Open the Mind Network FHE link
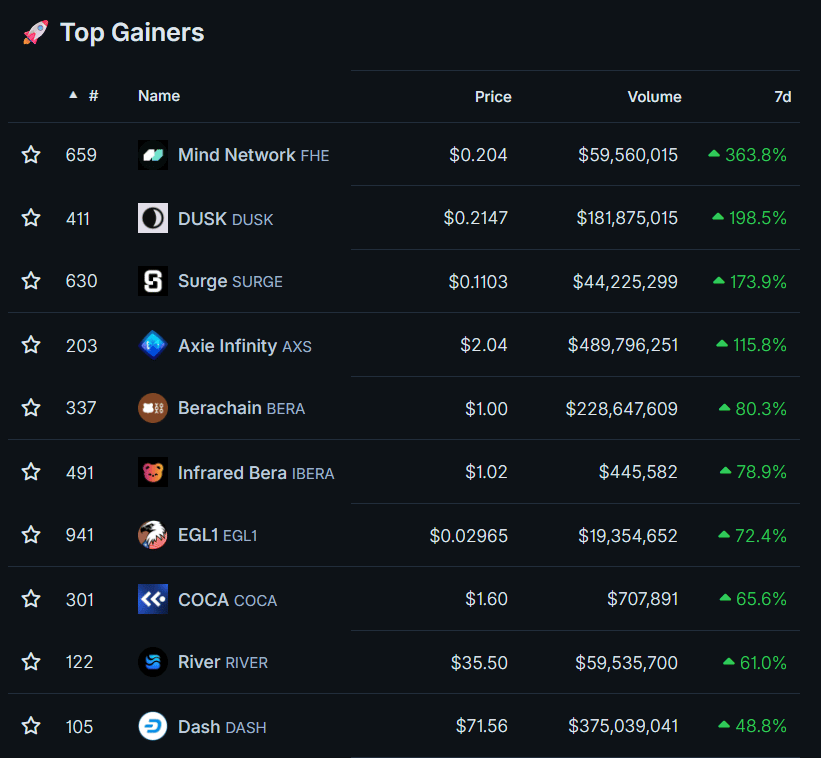This screenshot has width=821, height=758. click(x=253, y=155)
